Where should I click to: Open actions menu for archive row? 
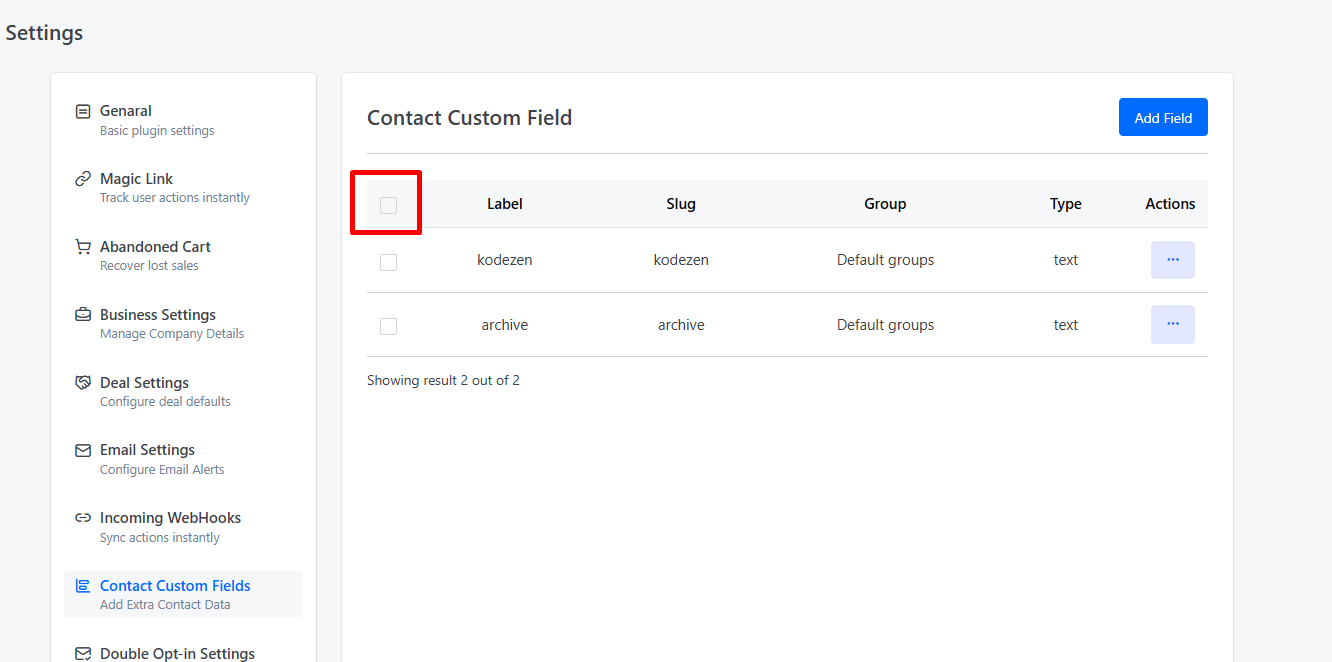pos(1172,324)
